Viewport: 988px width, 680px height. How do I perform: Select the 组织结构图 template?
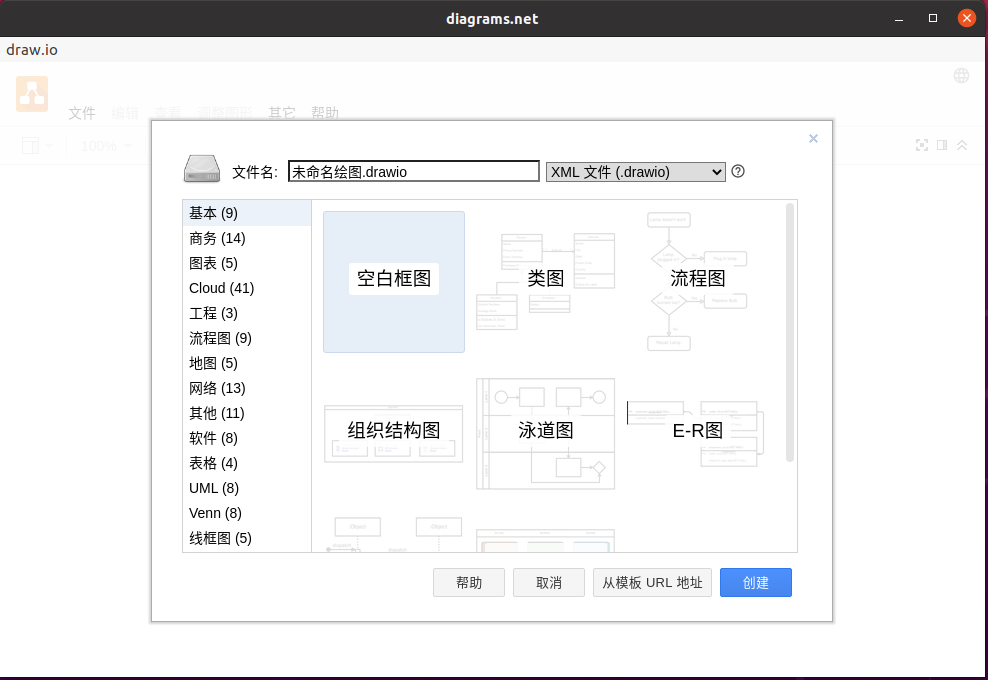[394, 434]
